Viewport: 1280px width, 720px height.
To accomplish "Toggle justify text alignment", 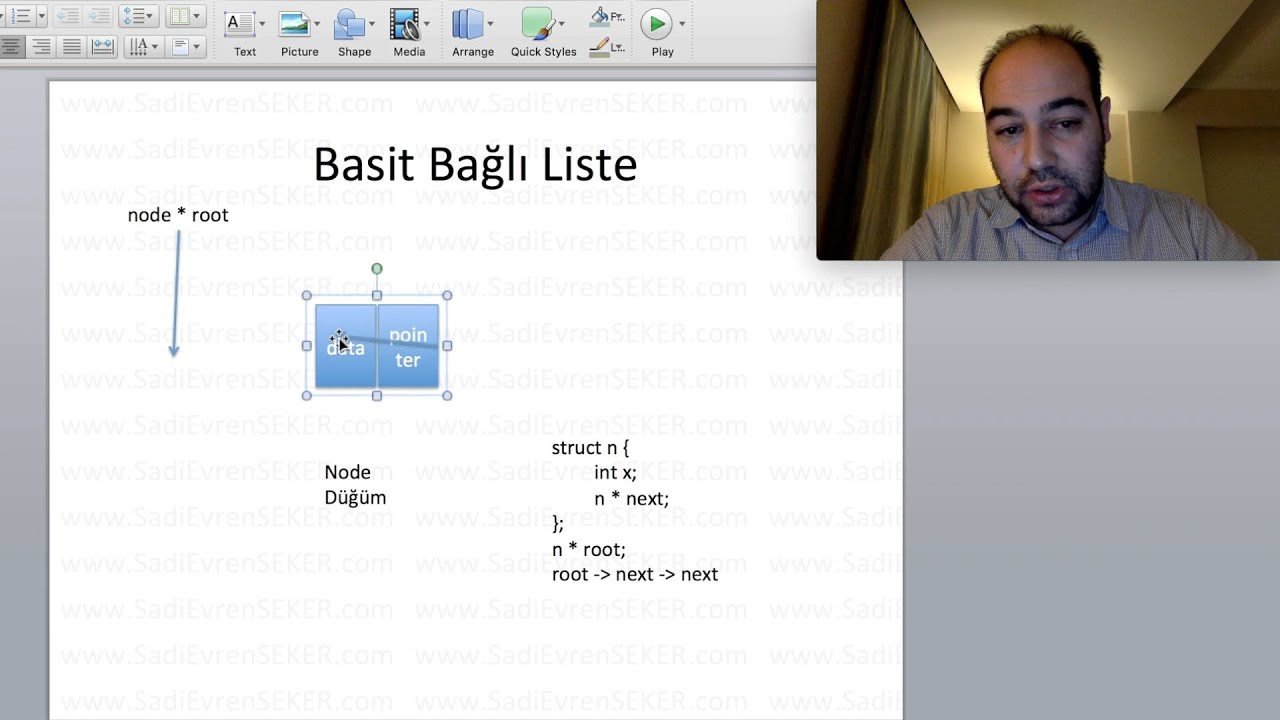I will (72, 46).
